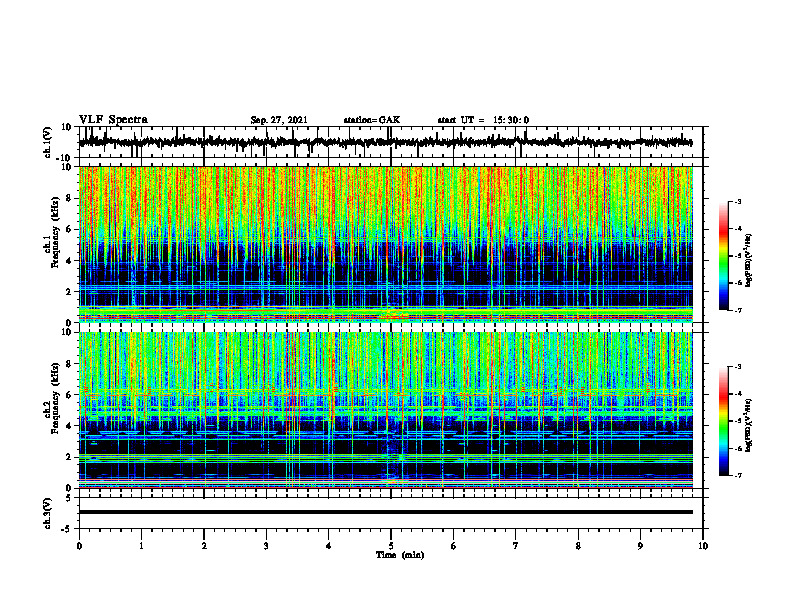Screen dimensions: 792x612
Task: Click the time axis tick label "7"
Action: (516, 546)
